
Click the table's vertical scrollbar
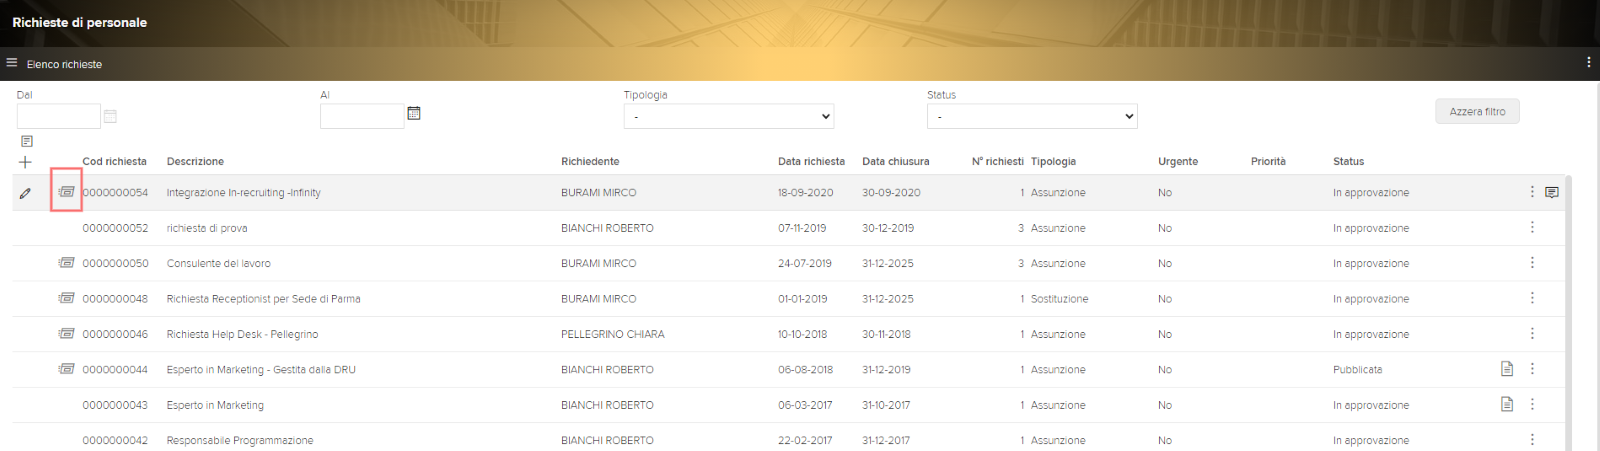coord(1568,313)
